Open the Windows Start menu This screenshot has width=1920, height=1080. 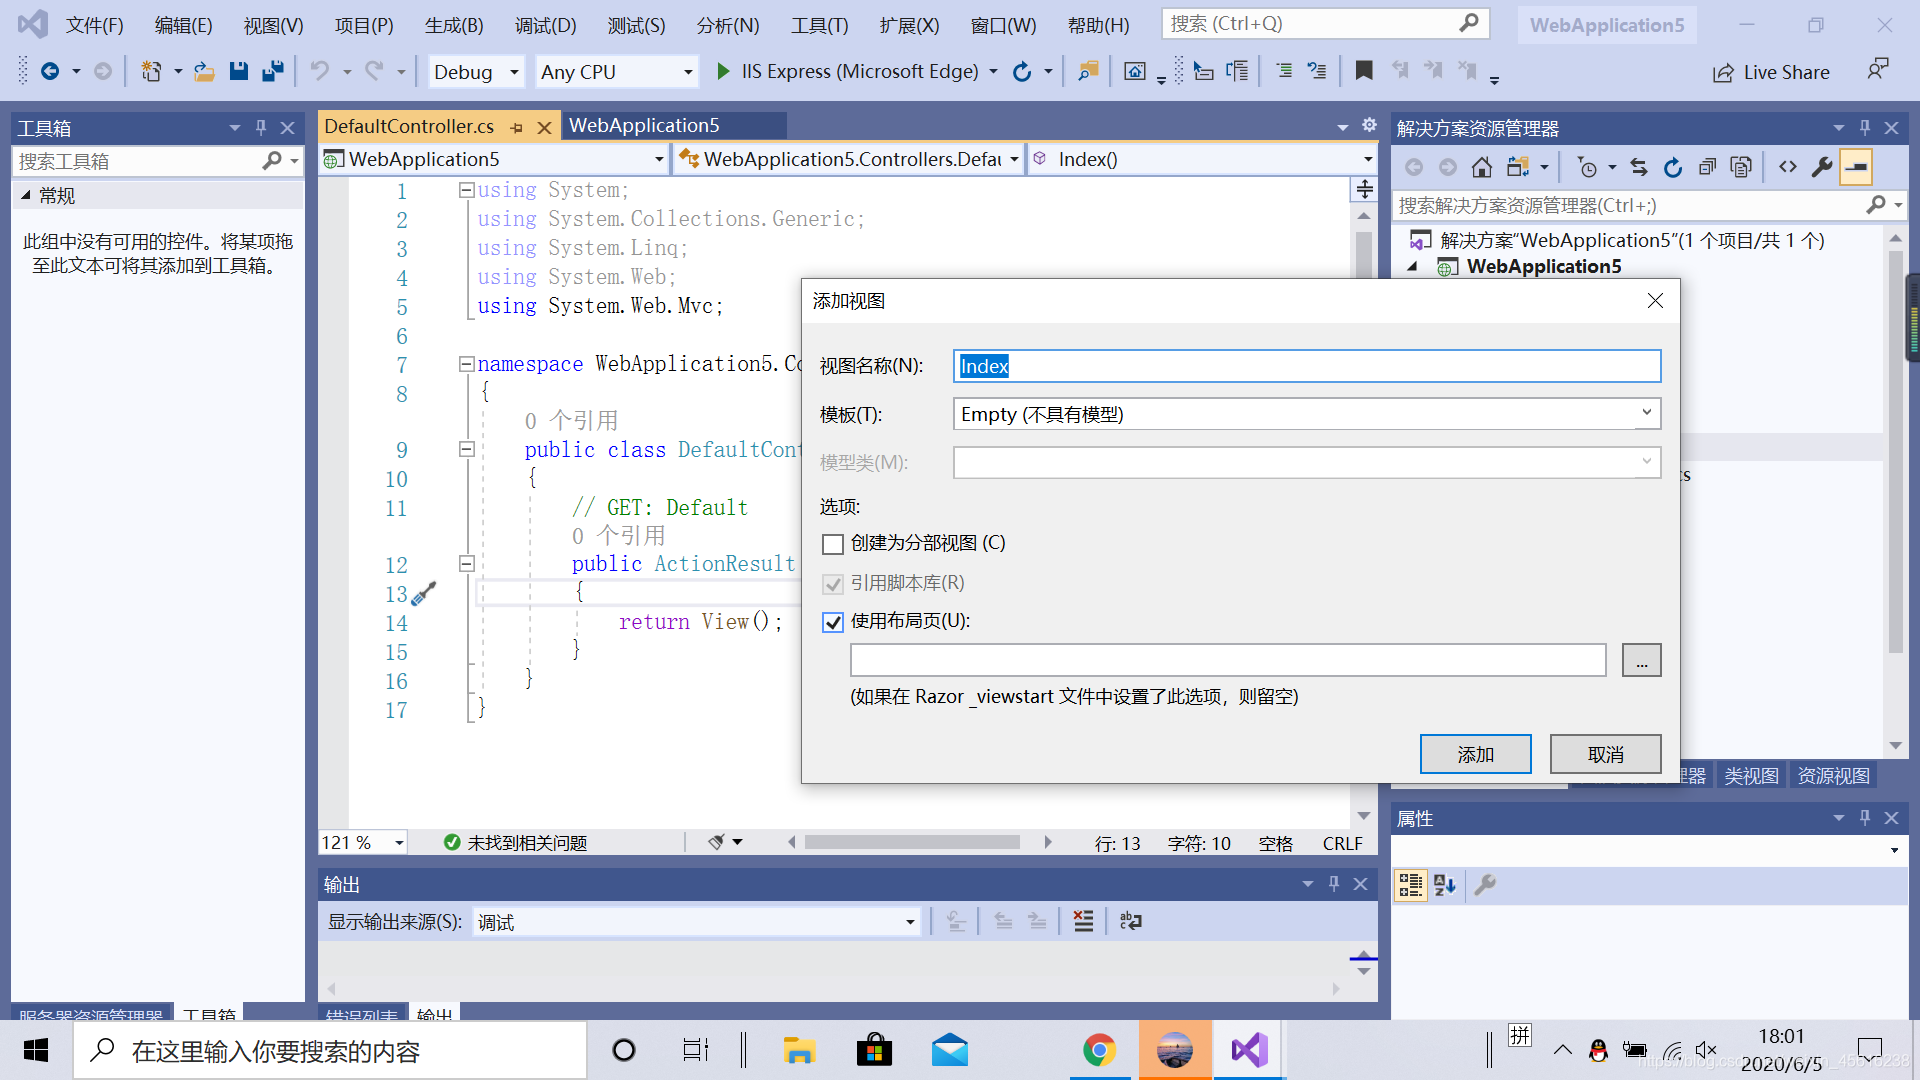(36, 1050)
